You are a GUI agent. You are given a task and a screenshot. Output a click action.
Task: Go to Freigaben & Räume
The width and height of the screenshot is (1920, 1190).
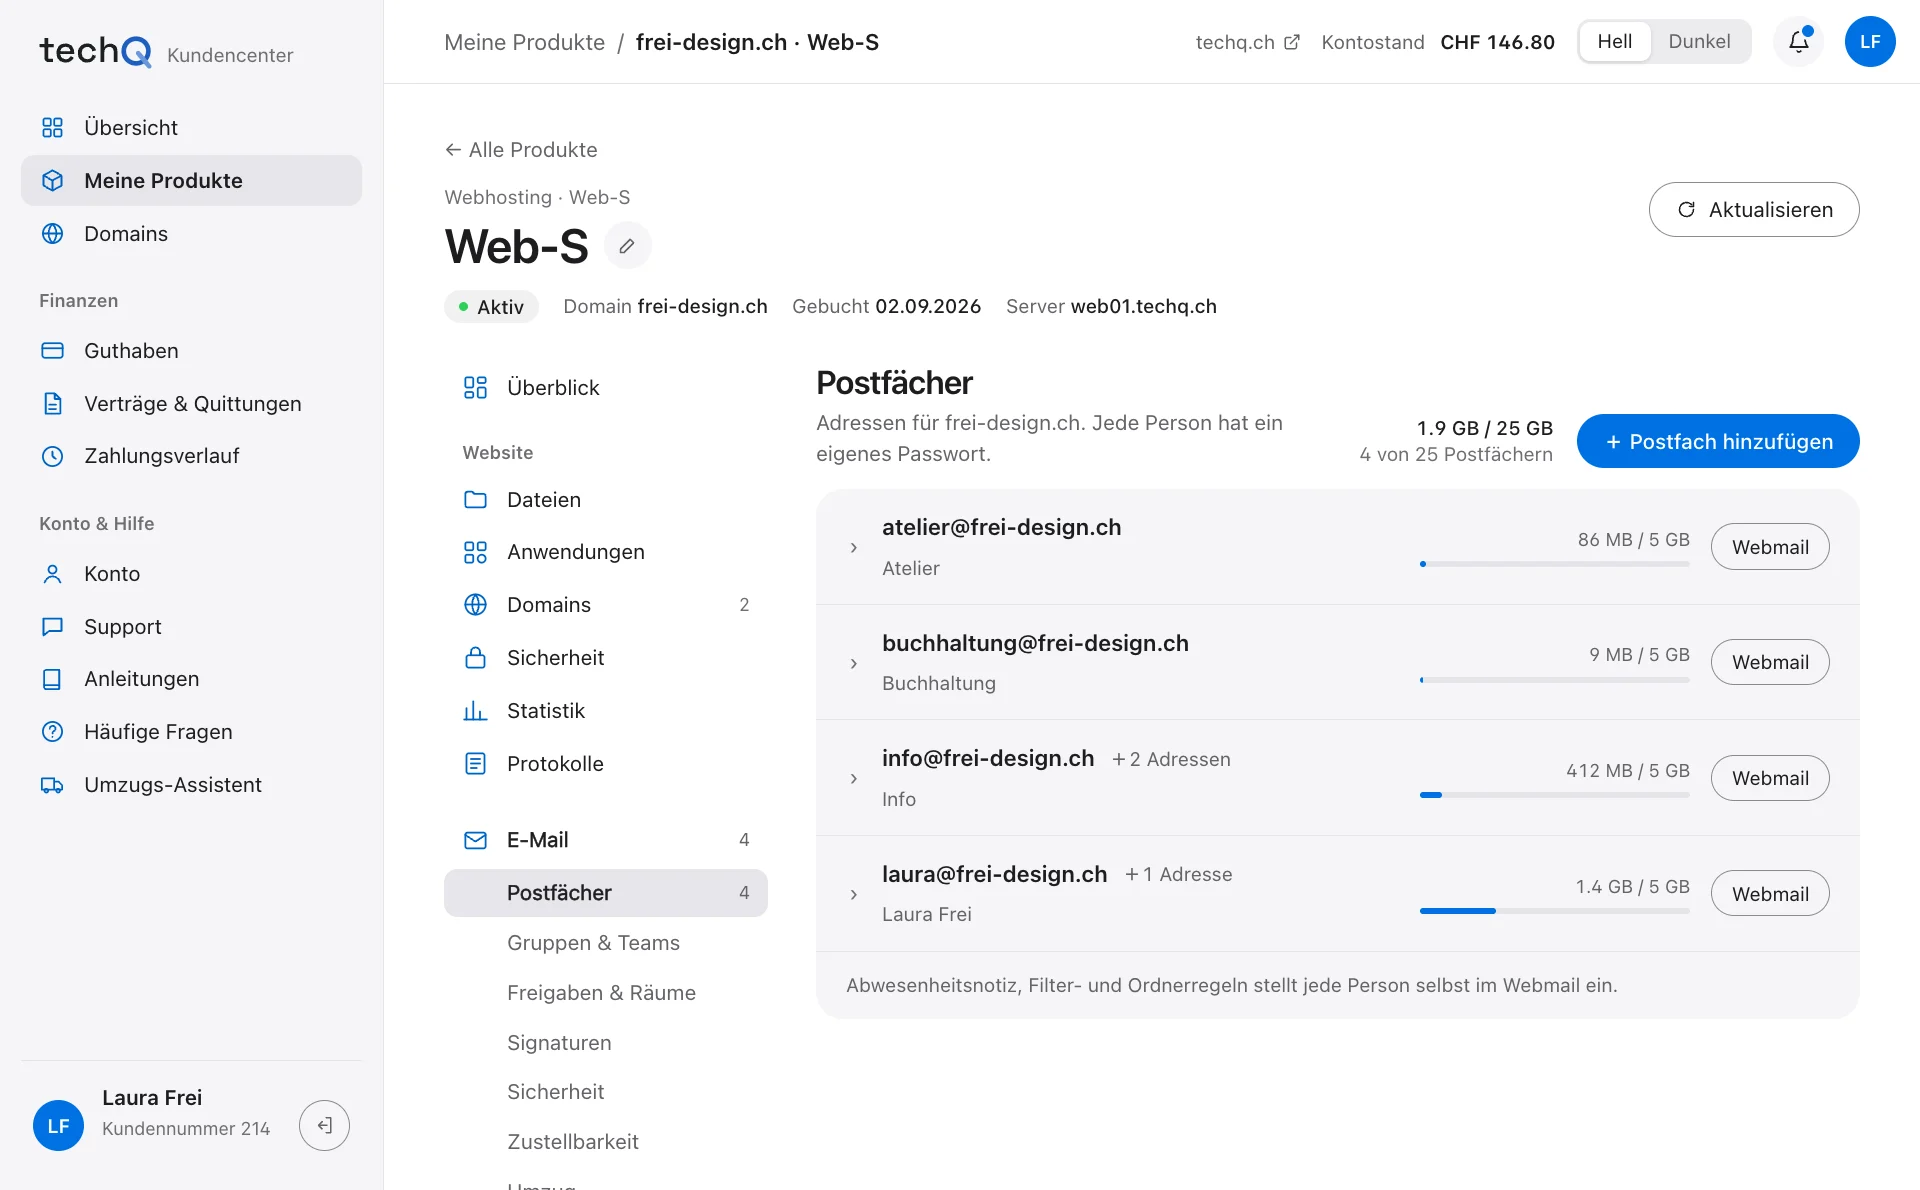606,993
